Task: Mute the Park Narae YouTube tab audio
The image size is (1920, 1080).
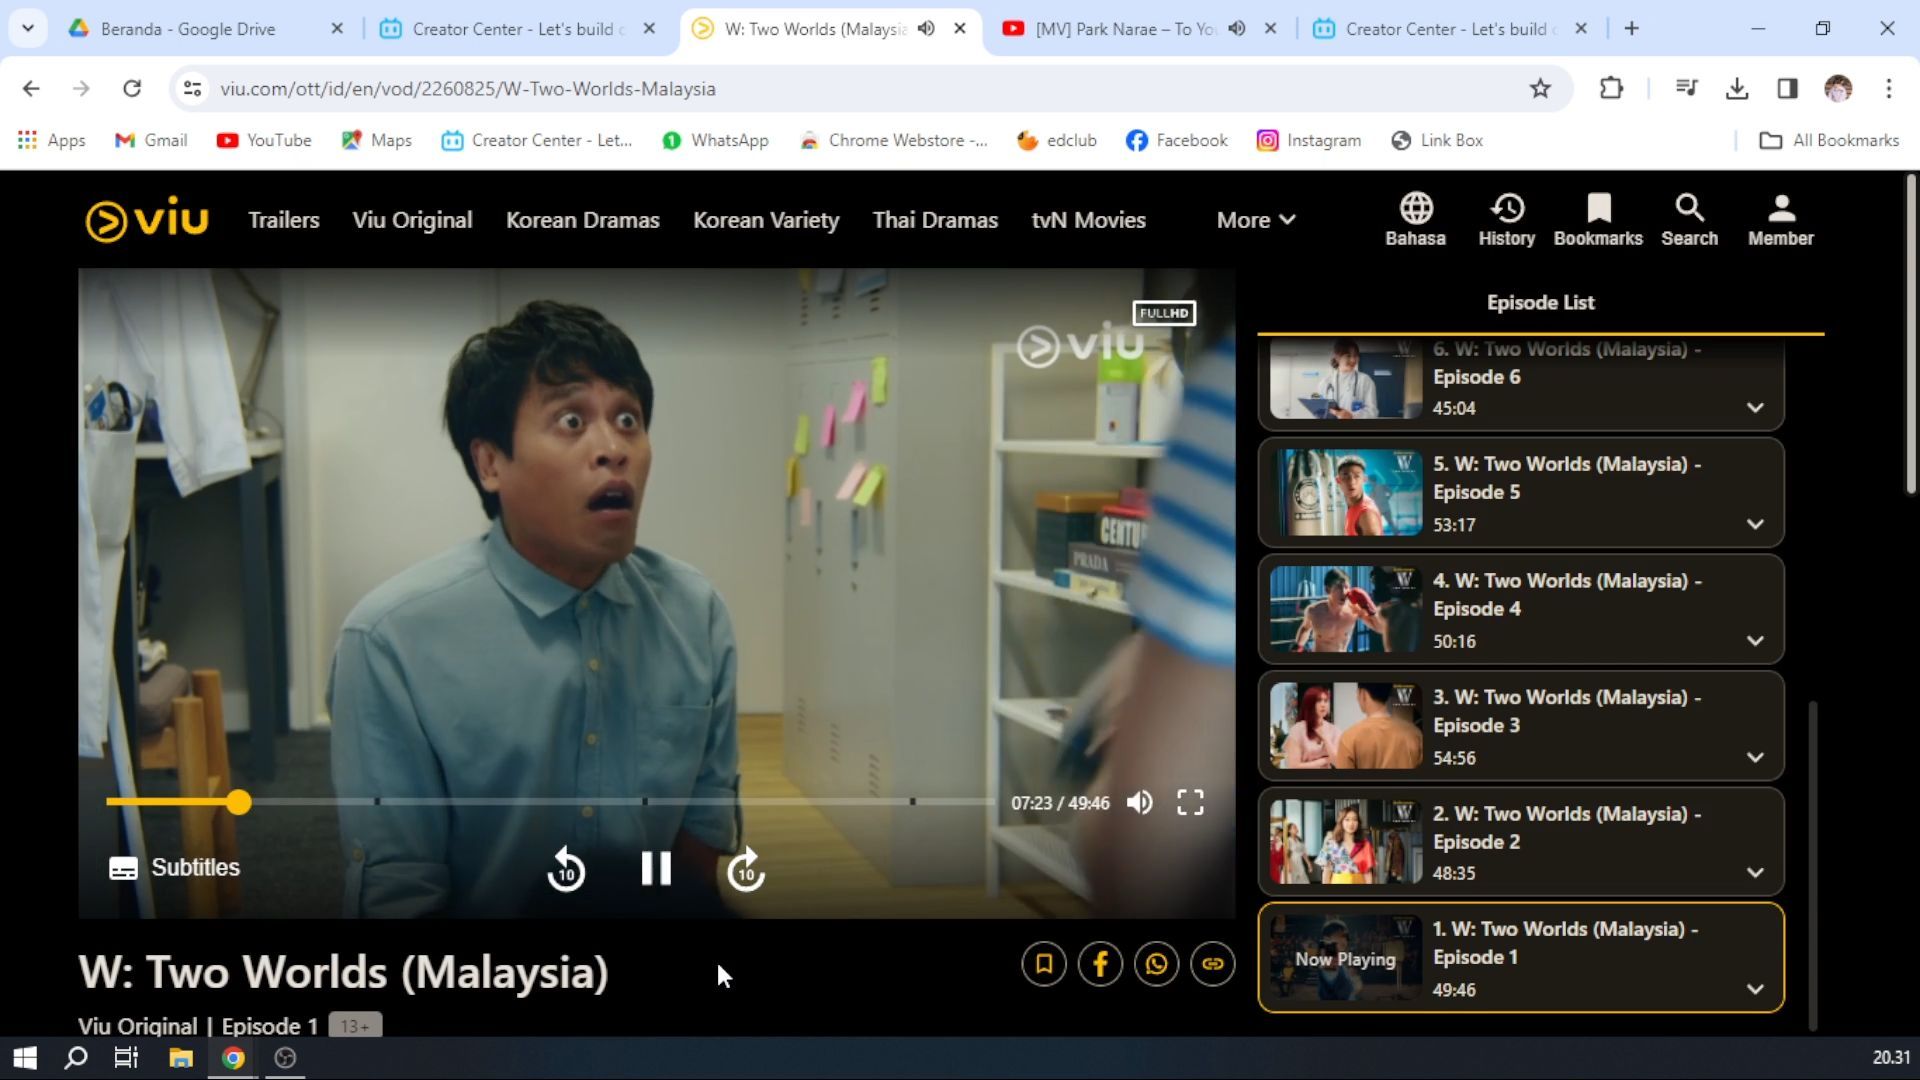Action: [x=1237, y=29]
